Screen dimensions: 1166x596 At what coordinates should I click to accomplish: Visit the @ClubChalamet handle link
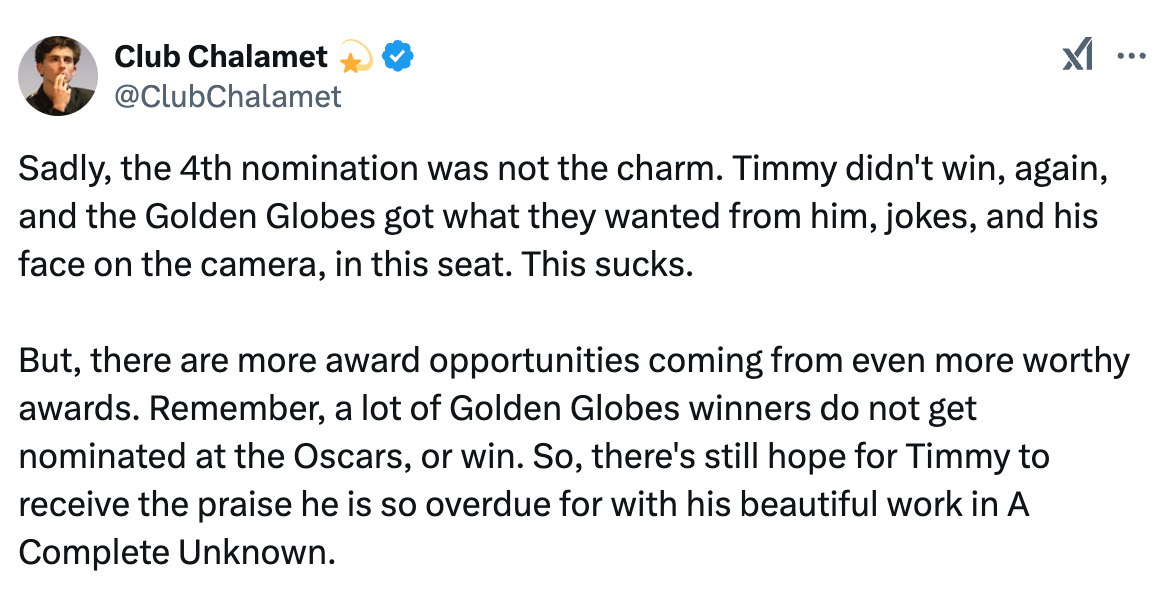228,96
